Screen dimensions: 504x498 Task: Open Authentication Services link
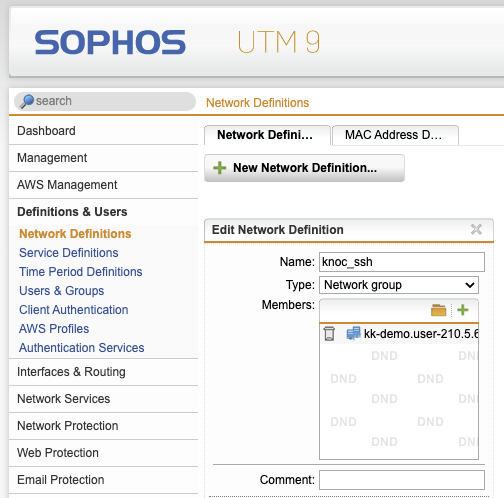pos(82,348)
